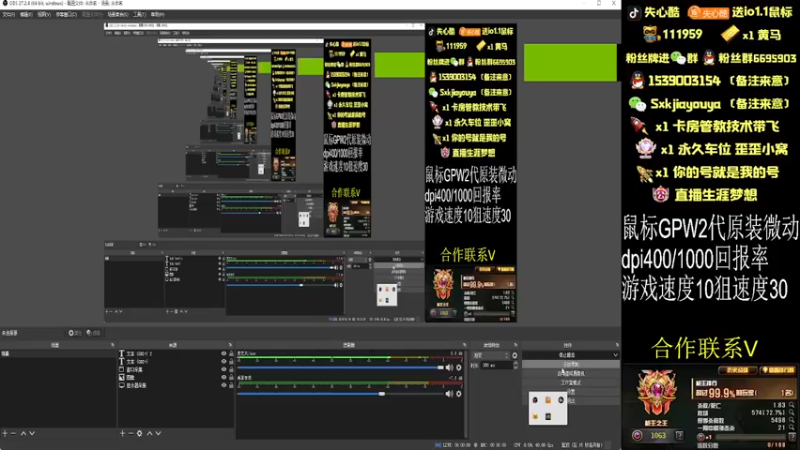The image size is (800, 450).
Task: Click the 停止推流 button
Action: [x=566, y=355]
